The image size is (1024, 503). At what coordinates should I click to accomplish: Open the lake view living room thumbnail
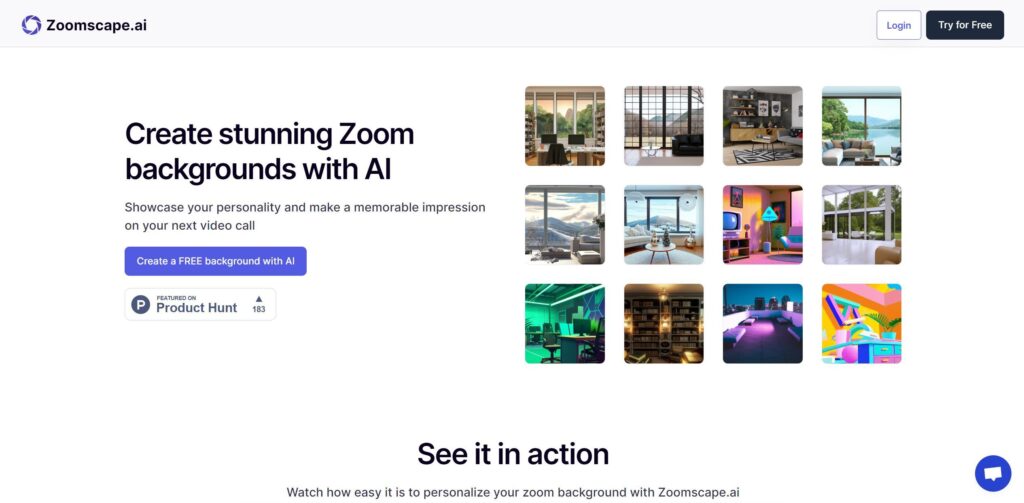(861, 126)
